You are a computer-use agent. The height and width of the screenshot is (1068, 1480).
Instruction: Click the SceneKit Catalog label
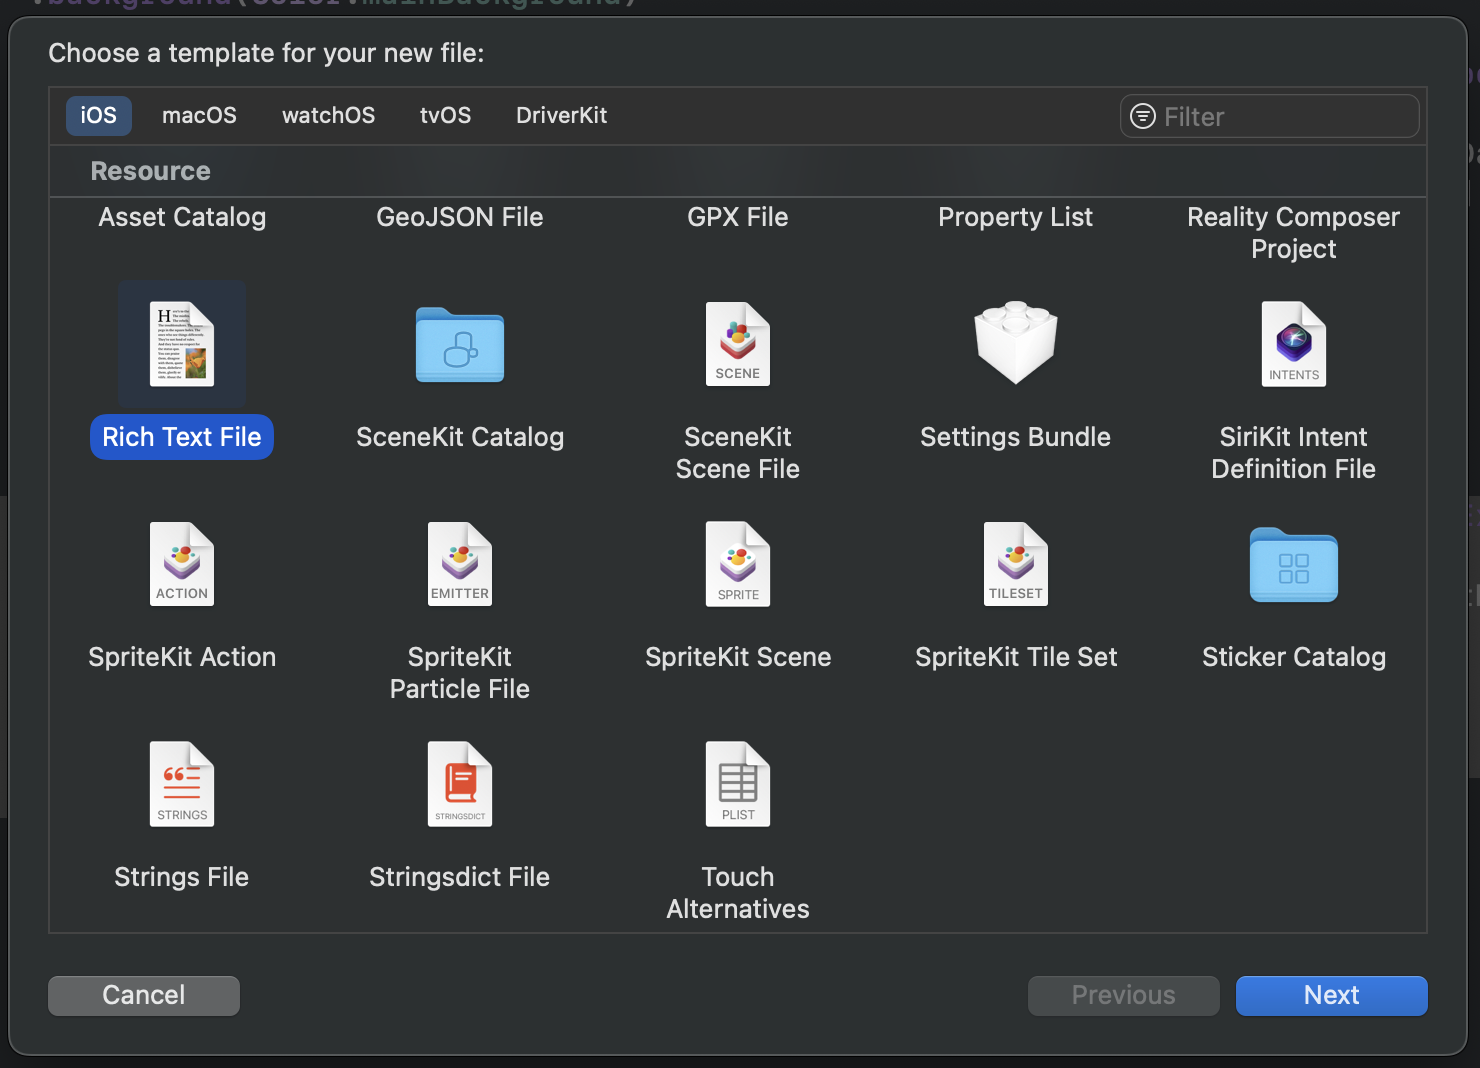[x=460, y=437]
